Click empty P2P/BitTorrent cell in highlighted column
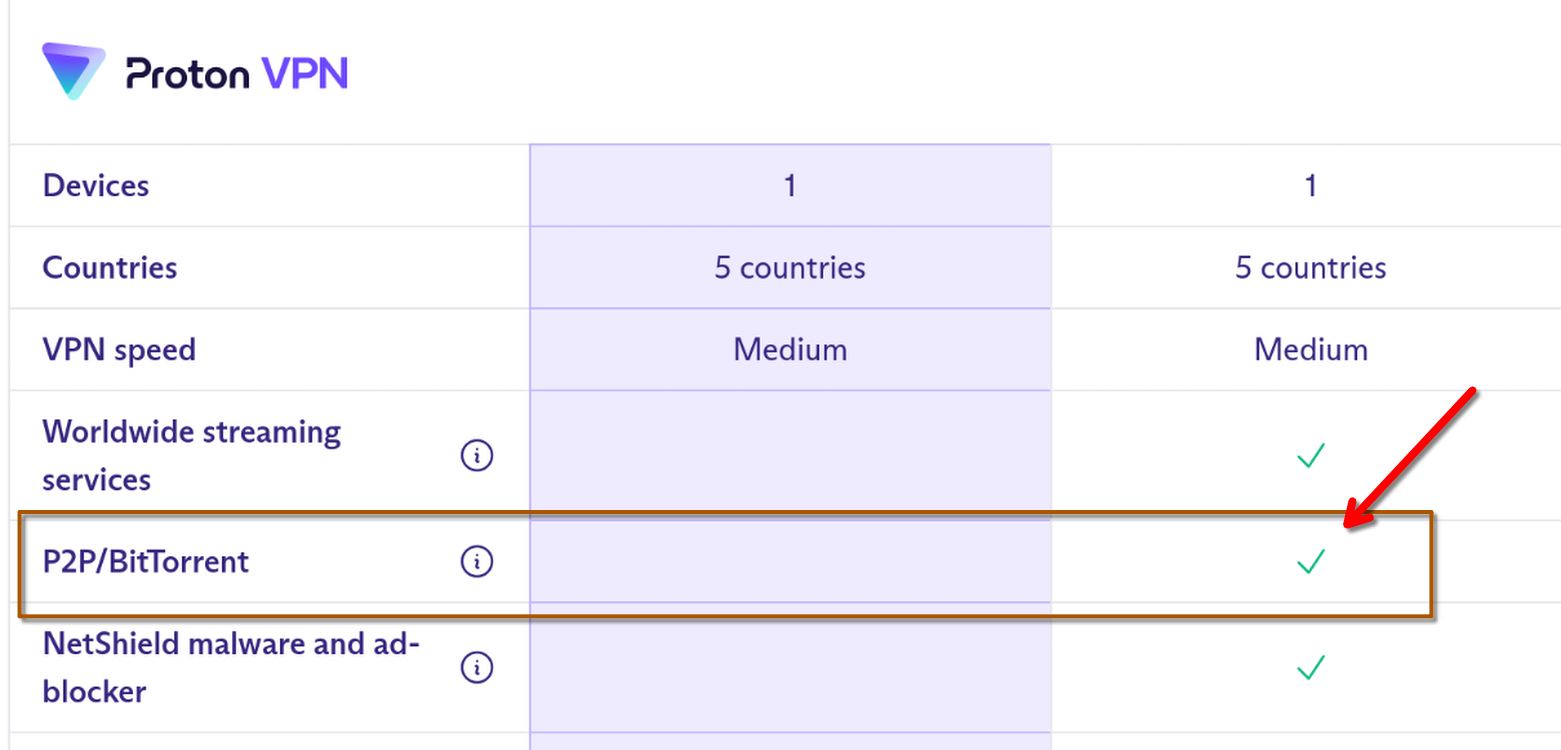1561x750 pixels. click(x=790, y=562)
